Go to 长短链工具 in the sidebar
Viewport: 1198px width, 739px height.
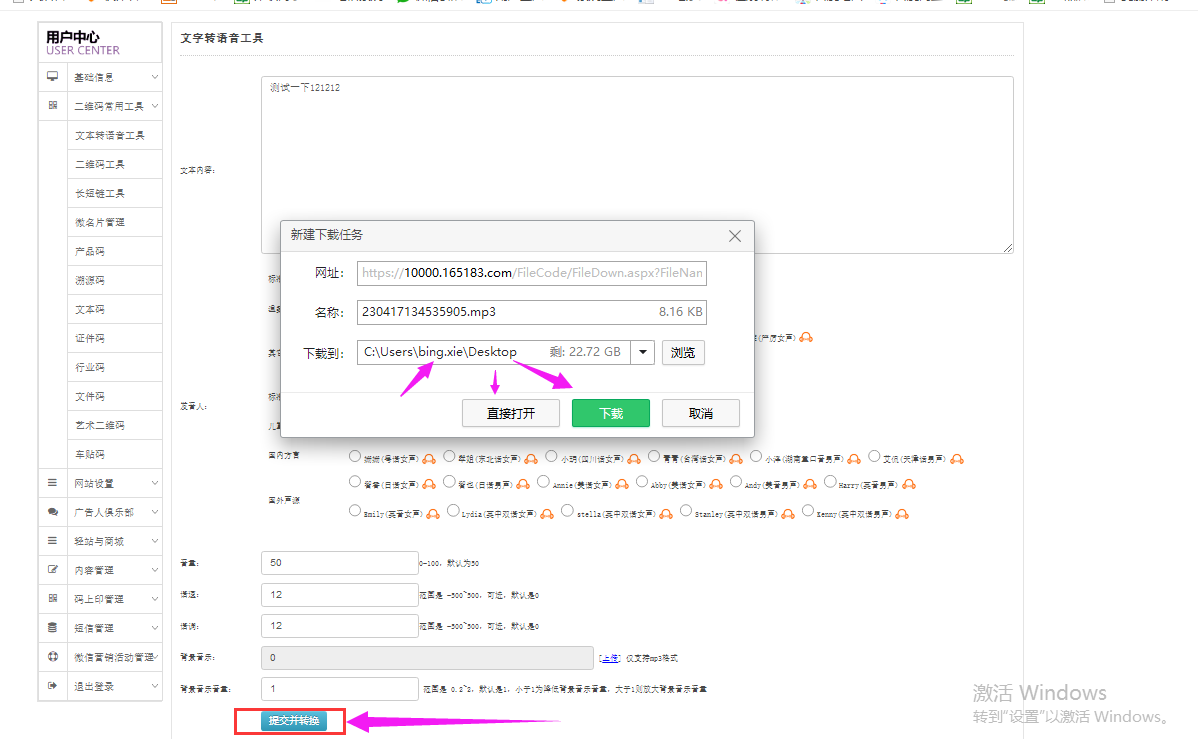pyautogui.click(x=100, y=193)
